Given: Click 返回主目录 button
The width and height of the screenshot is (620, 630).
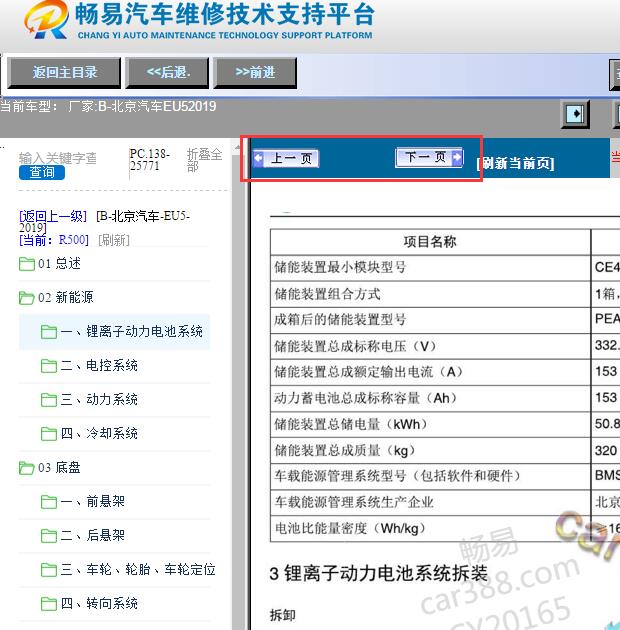Looking at the screenshot, I should (x=64, y=73).
